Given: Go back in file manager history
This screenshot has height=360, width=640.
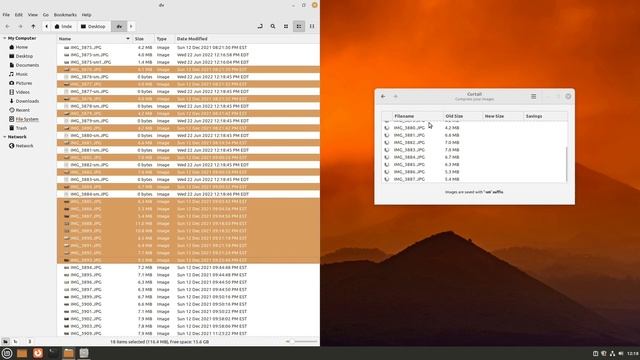Looking at the screenshot, I should point(8,26).
